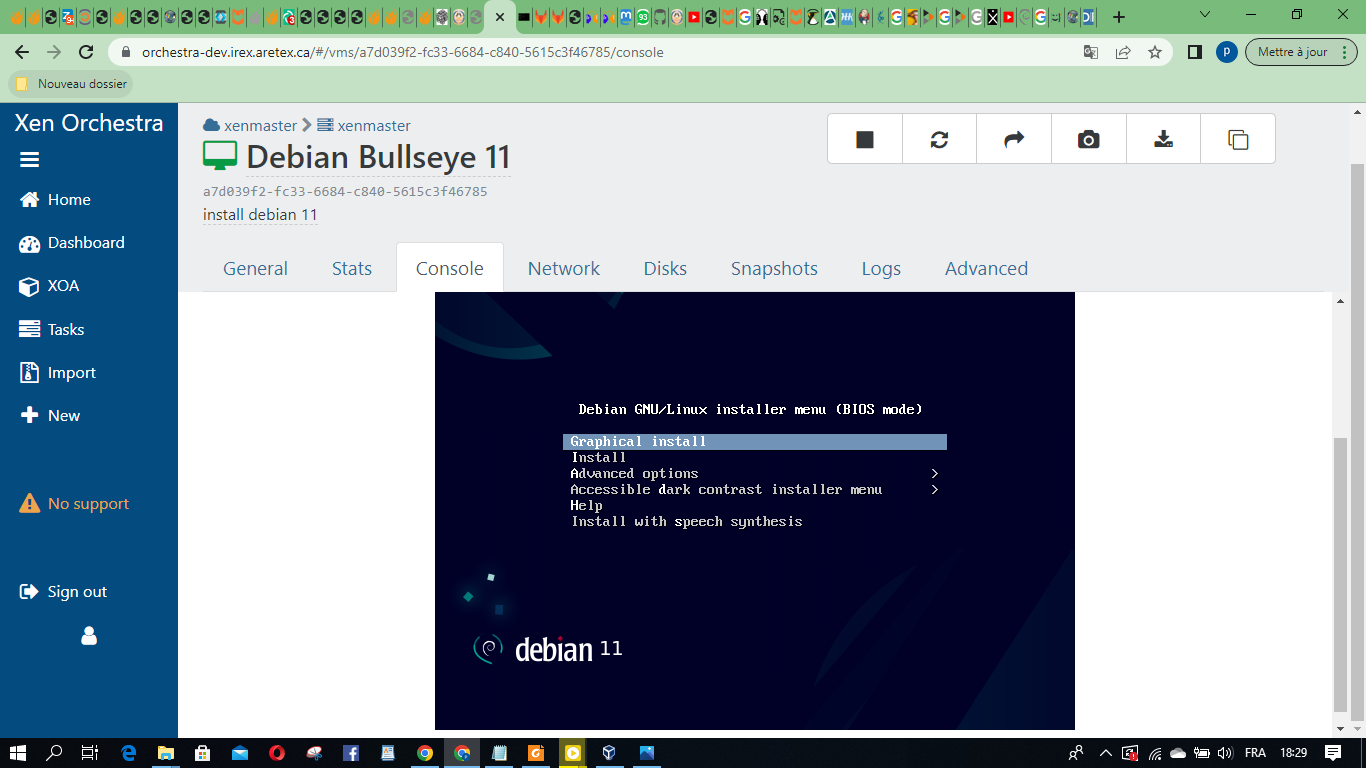This screenshot has width=1366, height=768.
Task: Click the browser forward arrow
Action: tap(54, 52)
